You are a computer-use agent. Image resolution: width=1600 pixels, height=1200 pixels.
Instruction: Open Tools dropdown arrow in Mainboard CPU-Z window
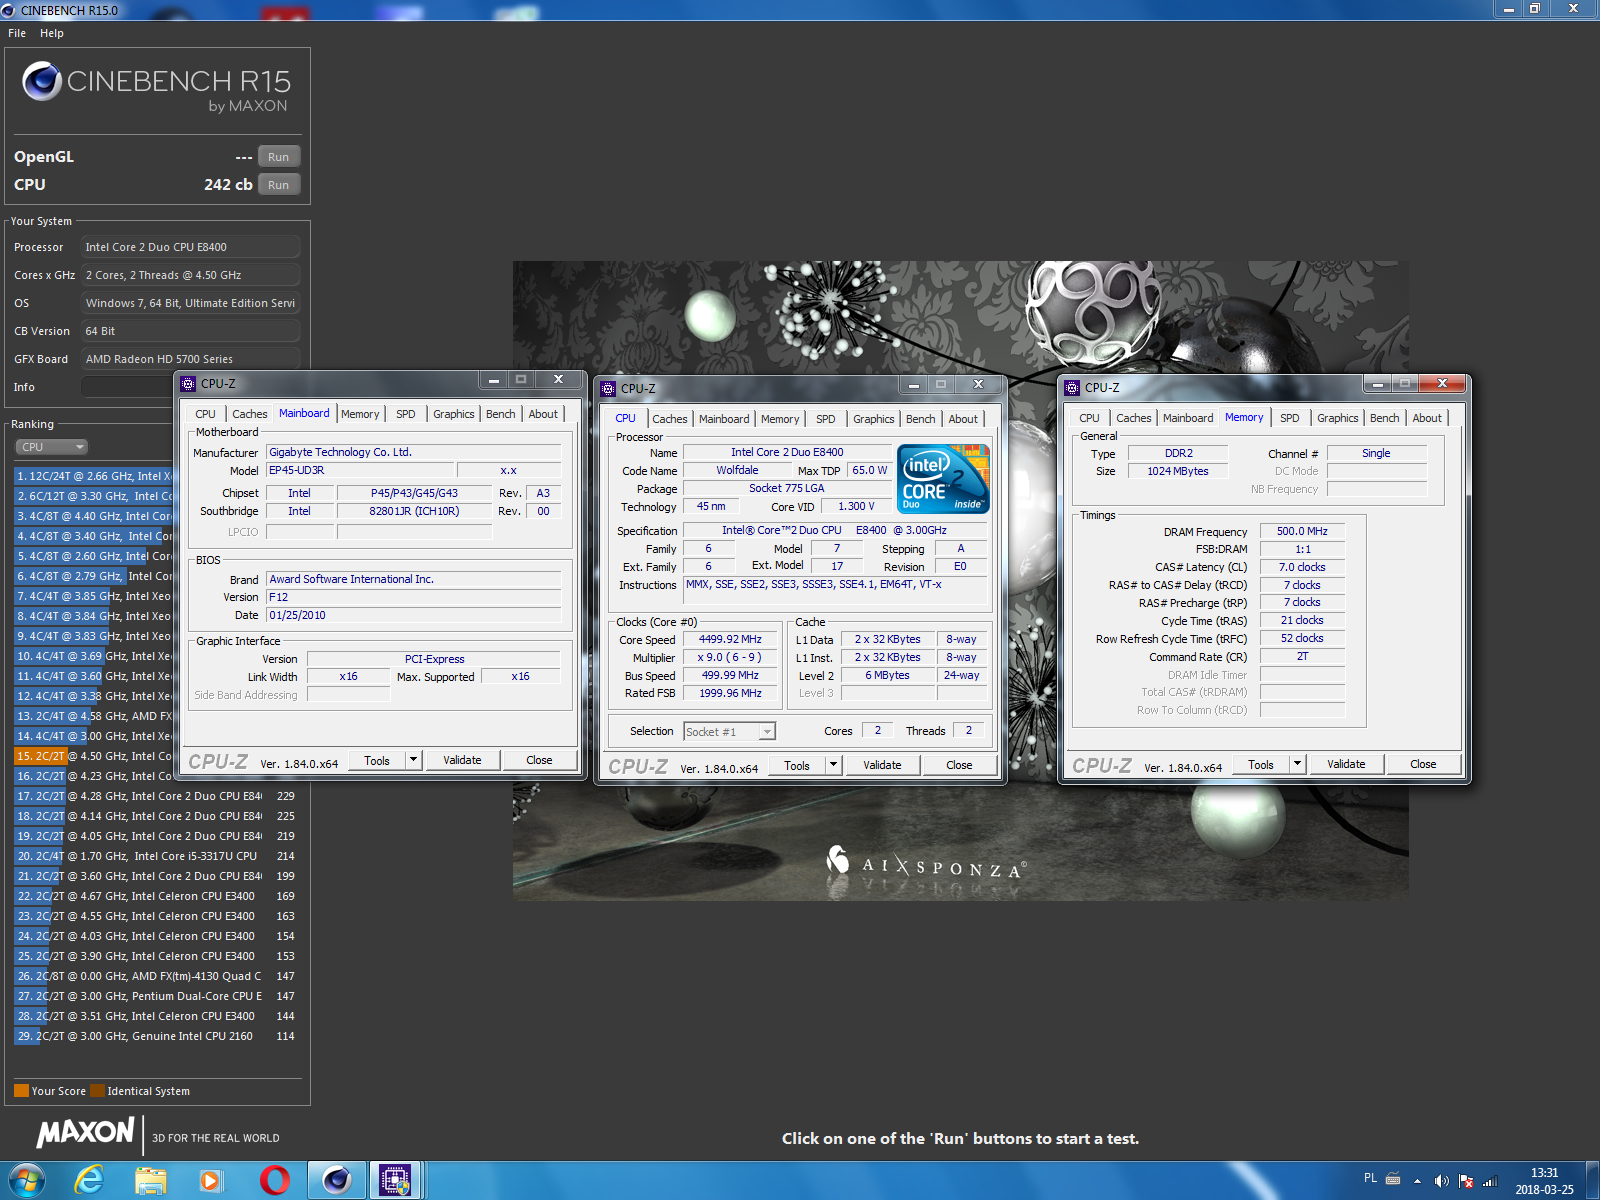click(413, 760)
